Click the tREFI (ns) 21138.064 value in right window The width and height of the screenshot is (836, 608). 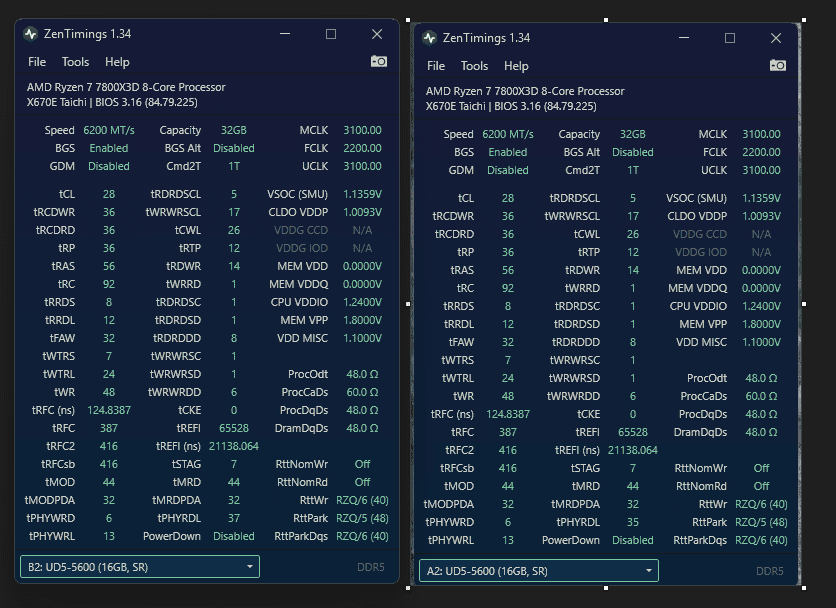632,450
